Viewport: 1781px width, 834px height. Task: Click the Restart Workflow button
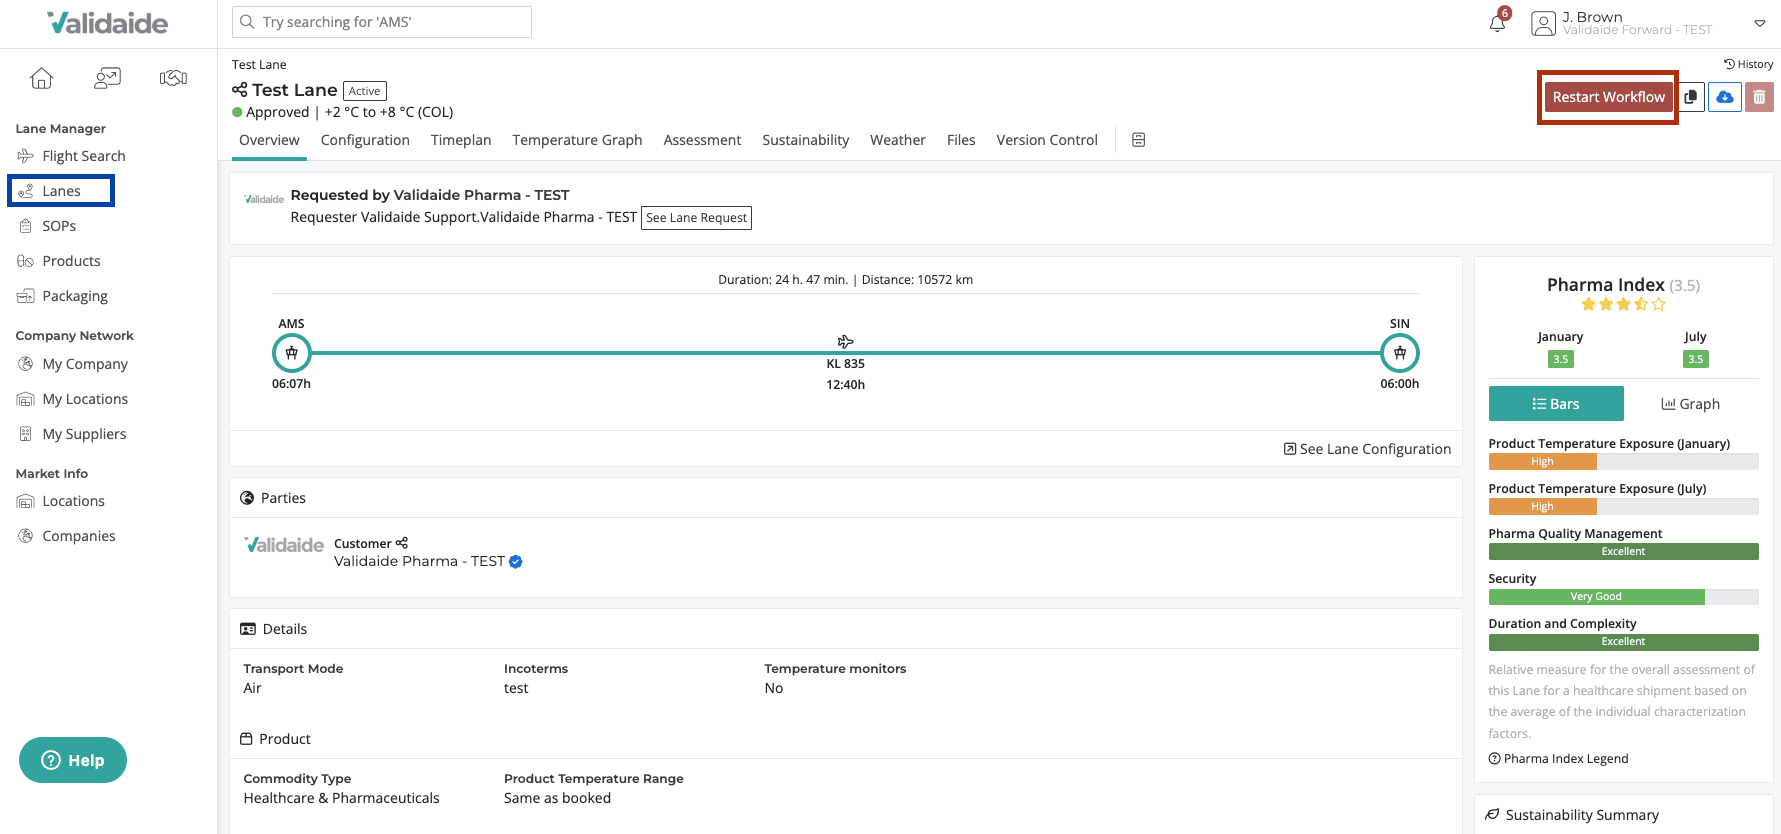coord(1608,97)
